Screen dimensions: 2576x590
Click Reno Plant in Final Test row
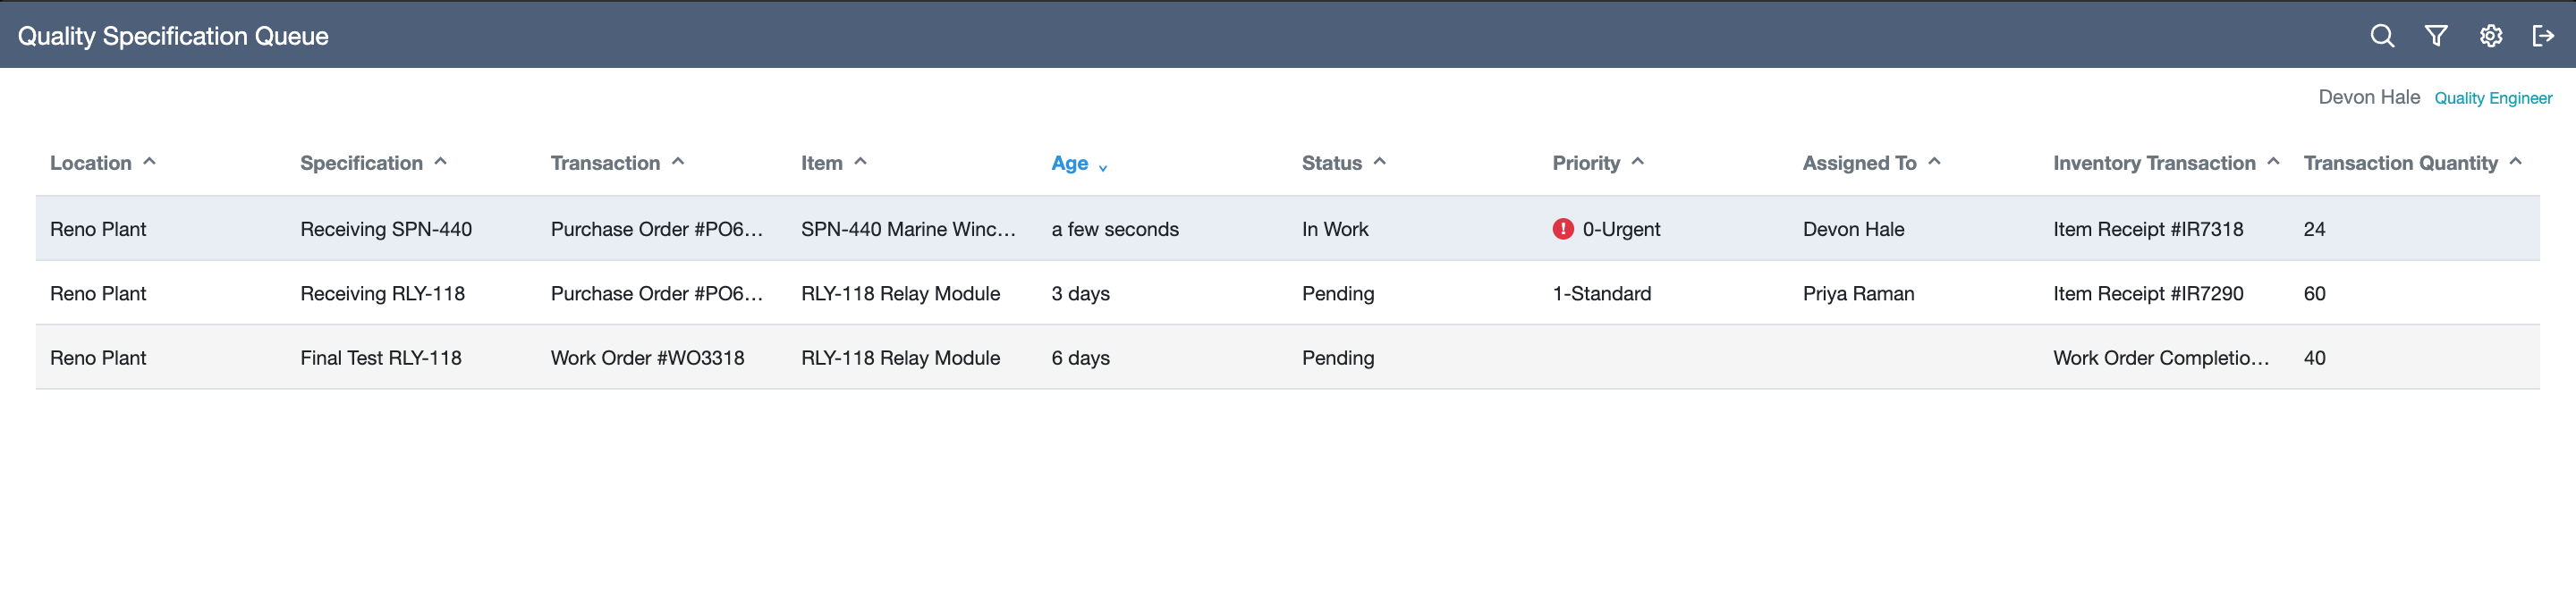click(98, 358)
